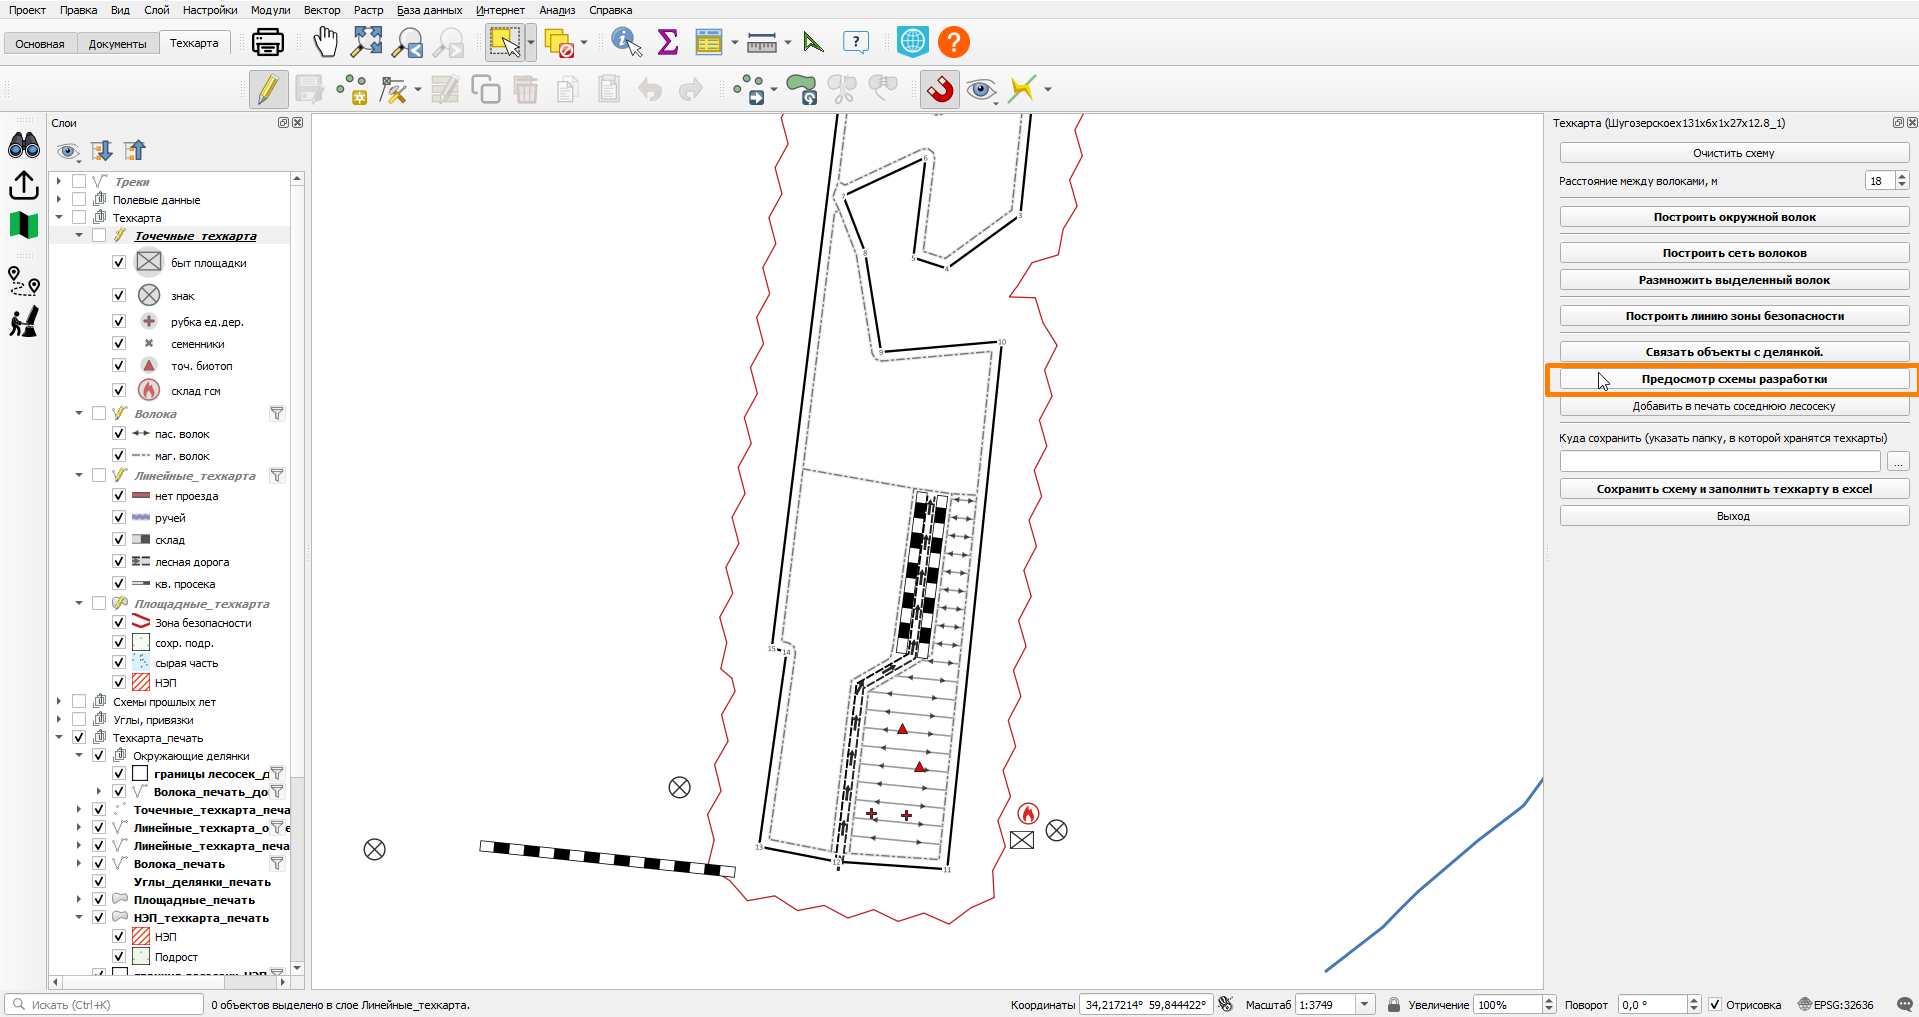The image size is (1919, 1017).
Task: Toggle visibility of быт площадки symbol
Action: pos(119,262)
